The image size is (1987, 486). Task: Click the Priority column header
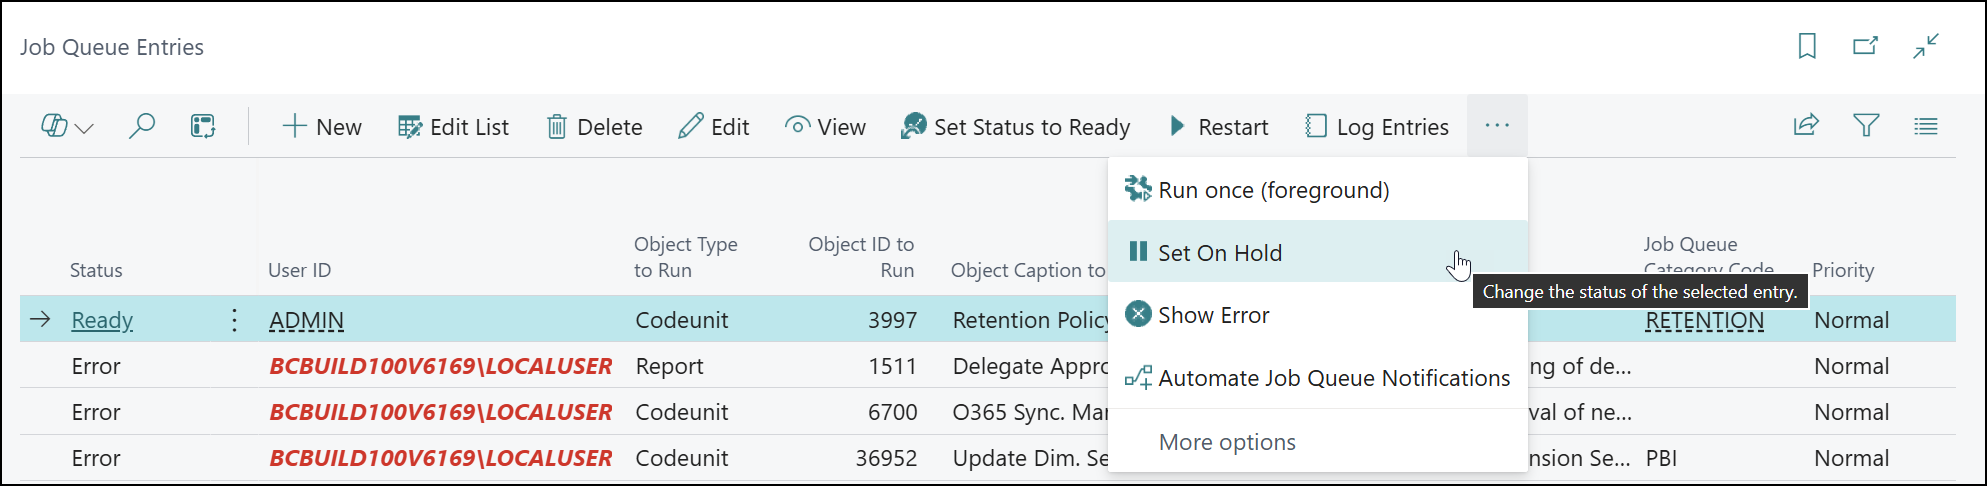1843,270
